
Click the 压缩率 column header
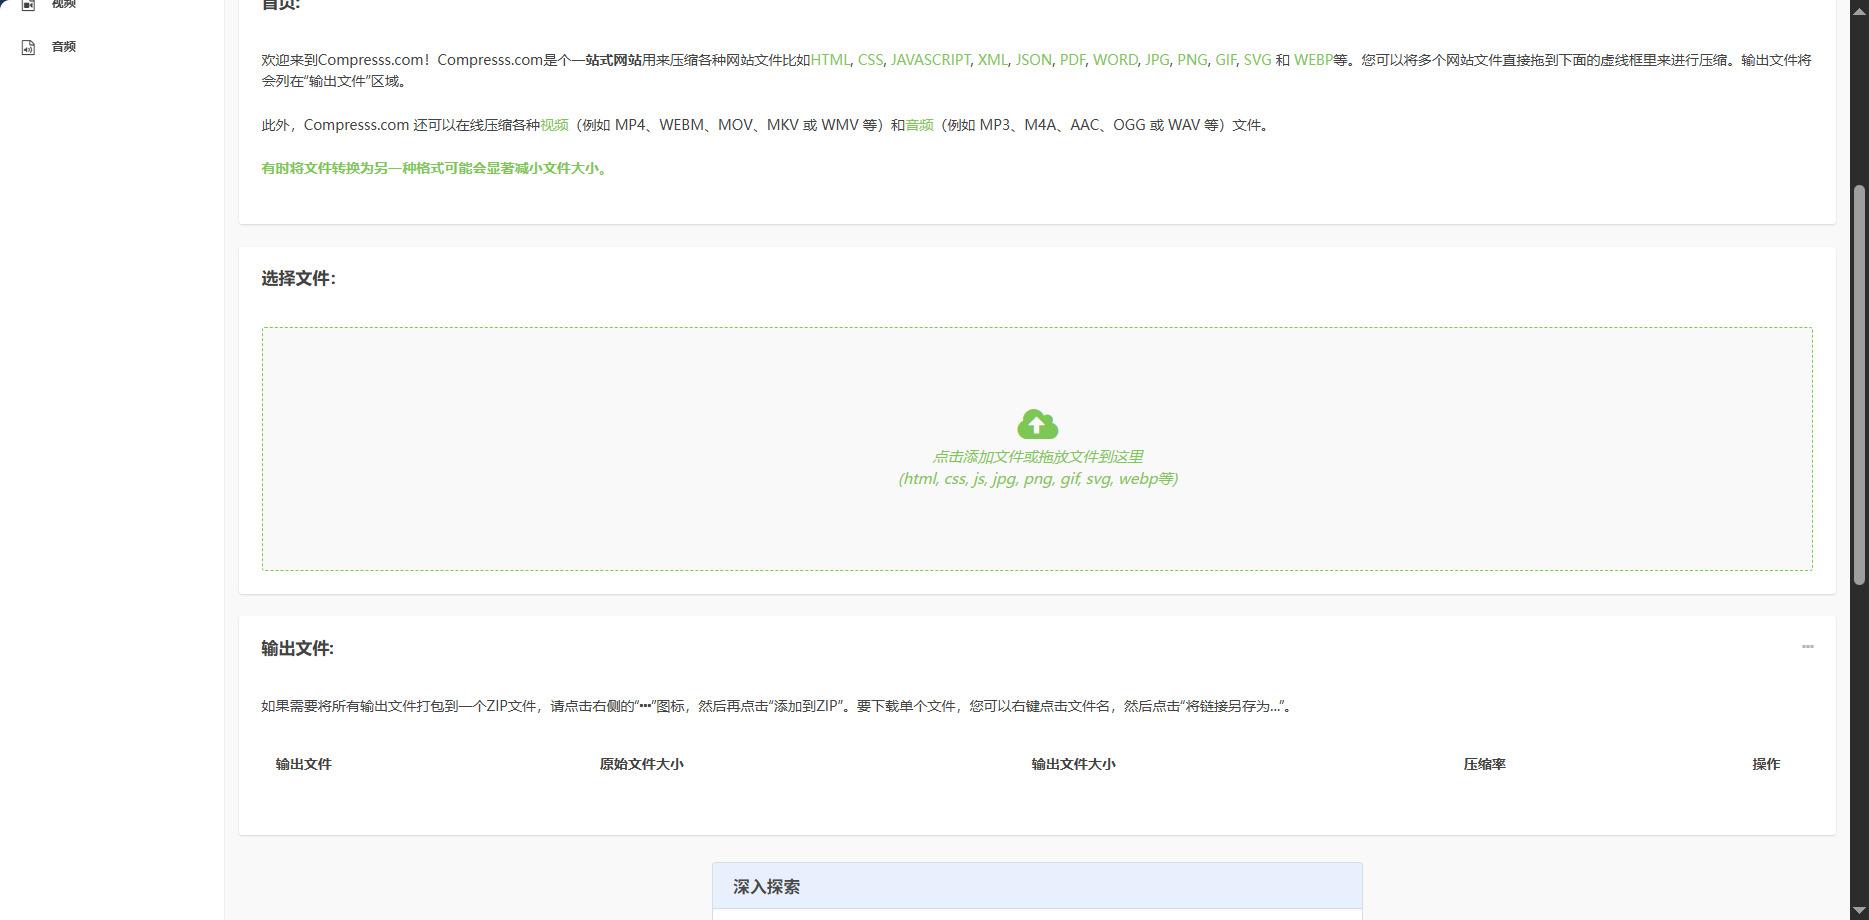(1484, 764)
